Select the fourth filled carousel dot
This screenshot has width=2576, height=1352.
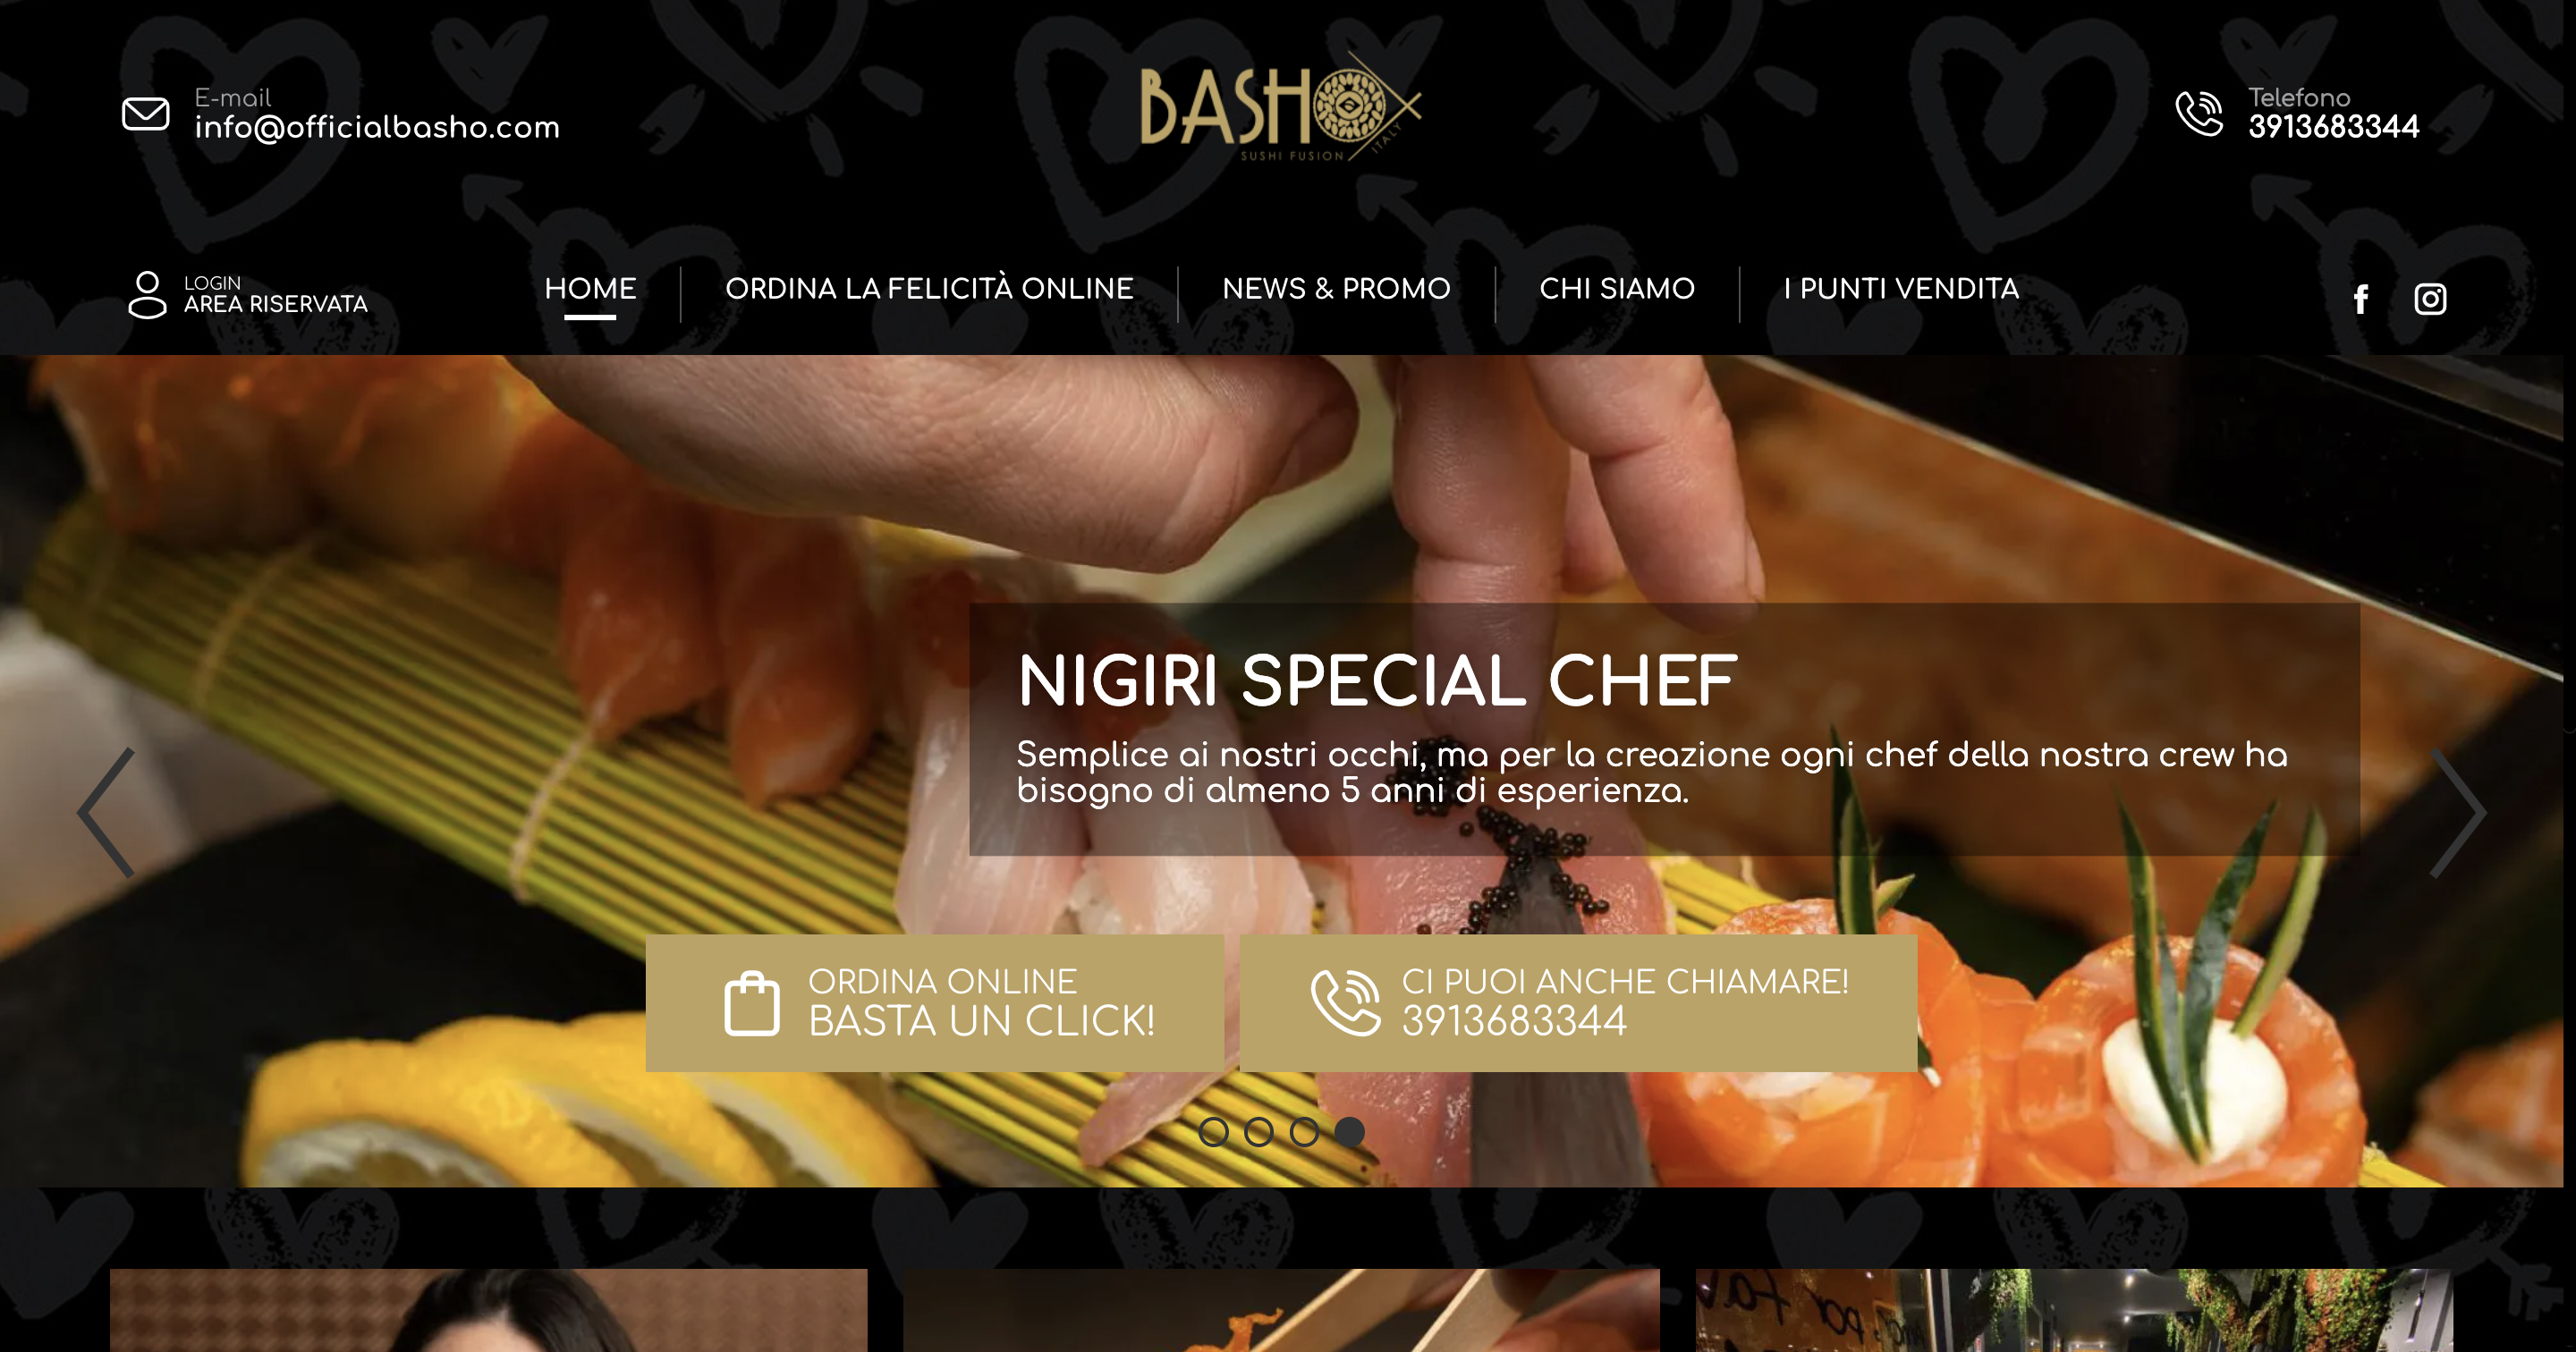1349,1132
